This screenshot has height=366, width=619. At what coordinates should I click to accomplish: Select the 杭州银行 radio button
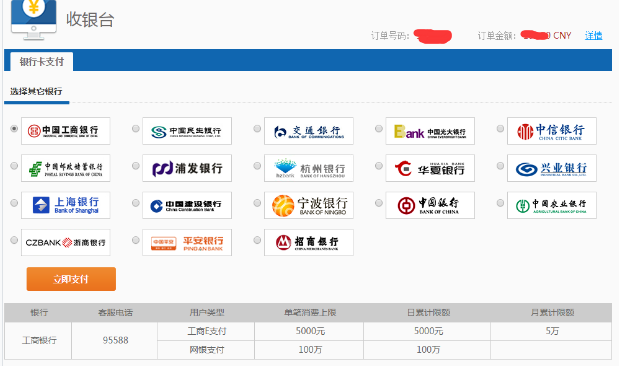pos(257,165)
